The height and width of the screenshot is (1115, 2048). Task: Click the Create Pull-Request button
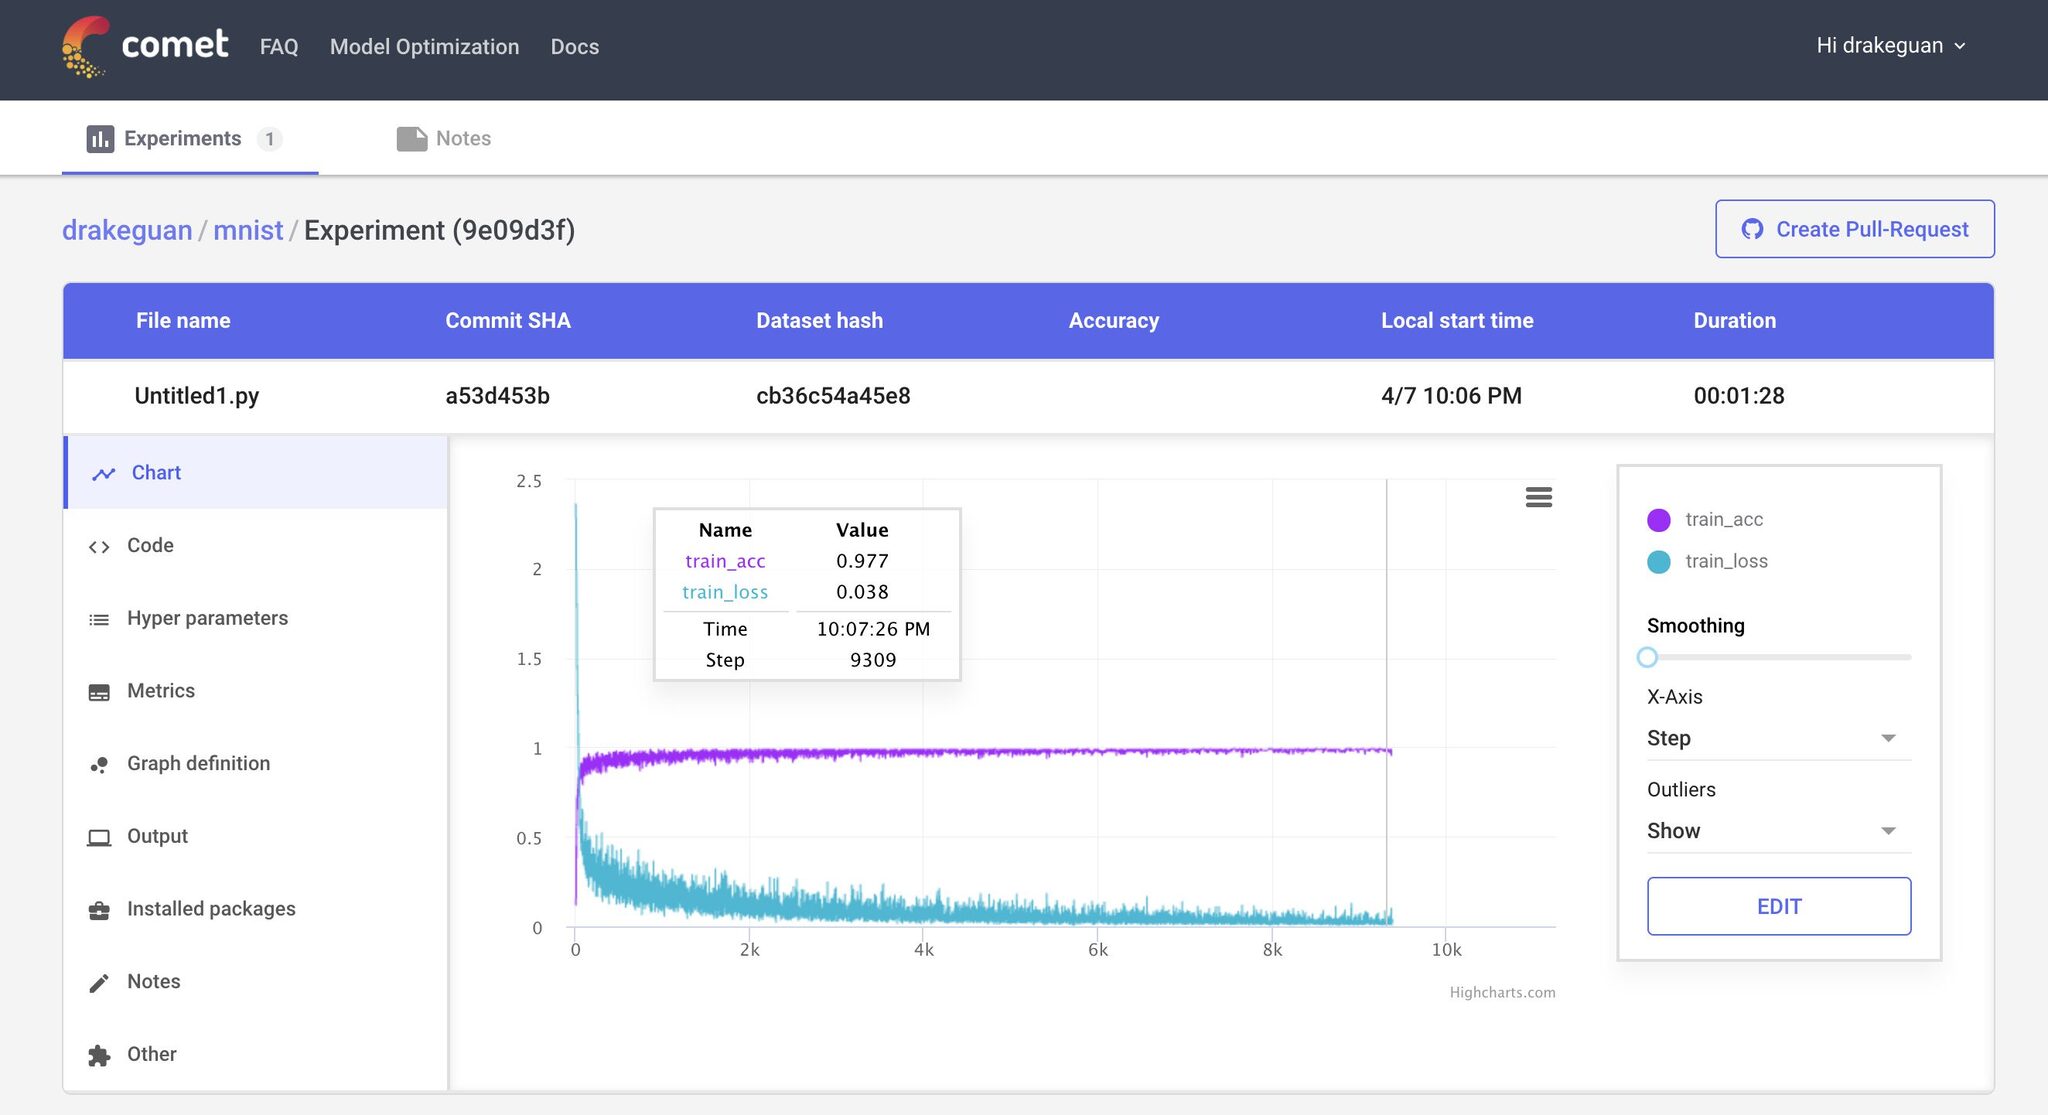[x=1855, y=229]
